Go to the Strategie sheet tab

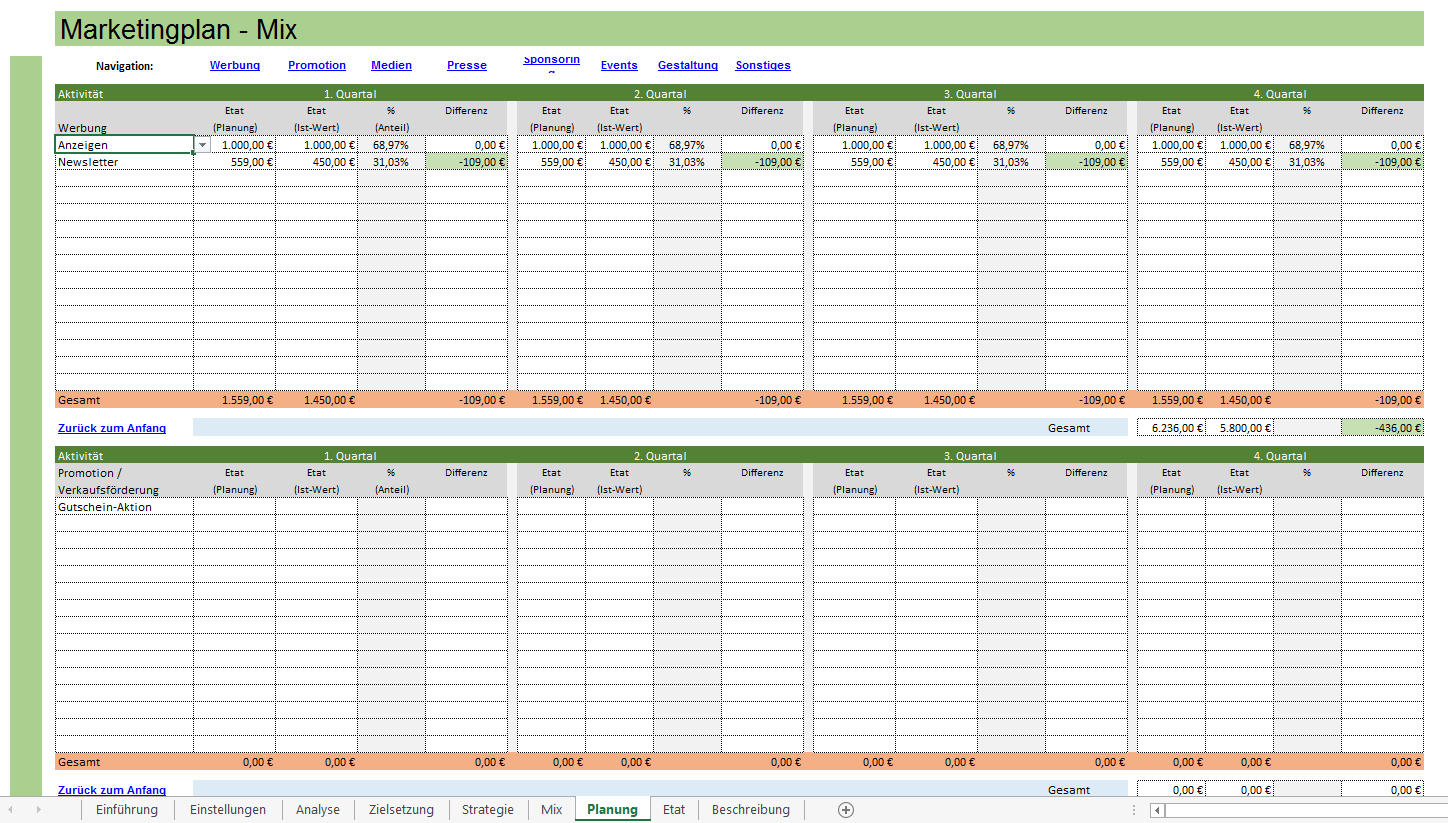[488, 810]
